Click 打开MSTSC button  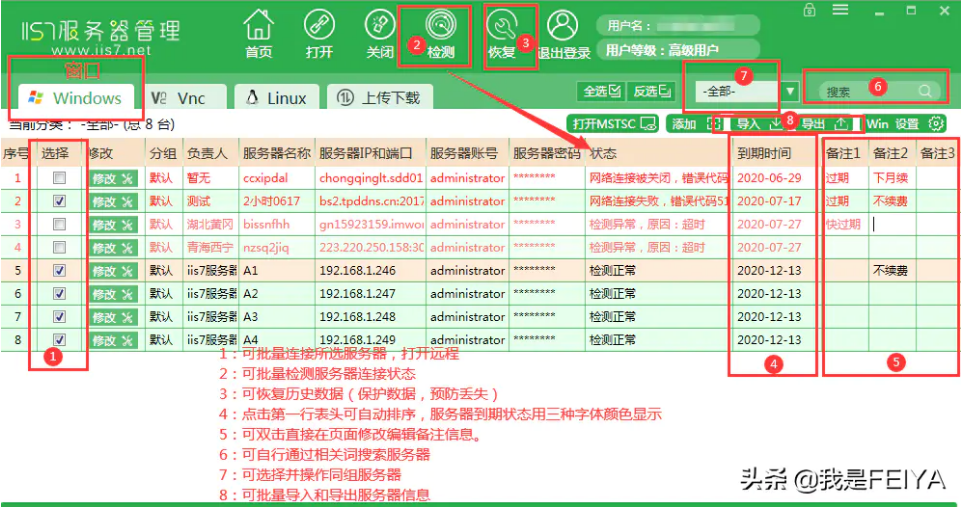click(613, 123)
